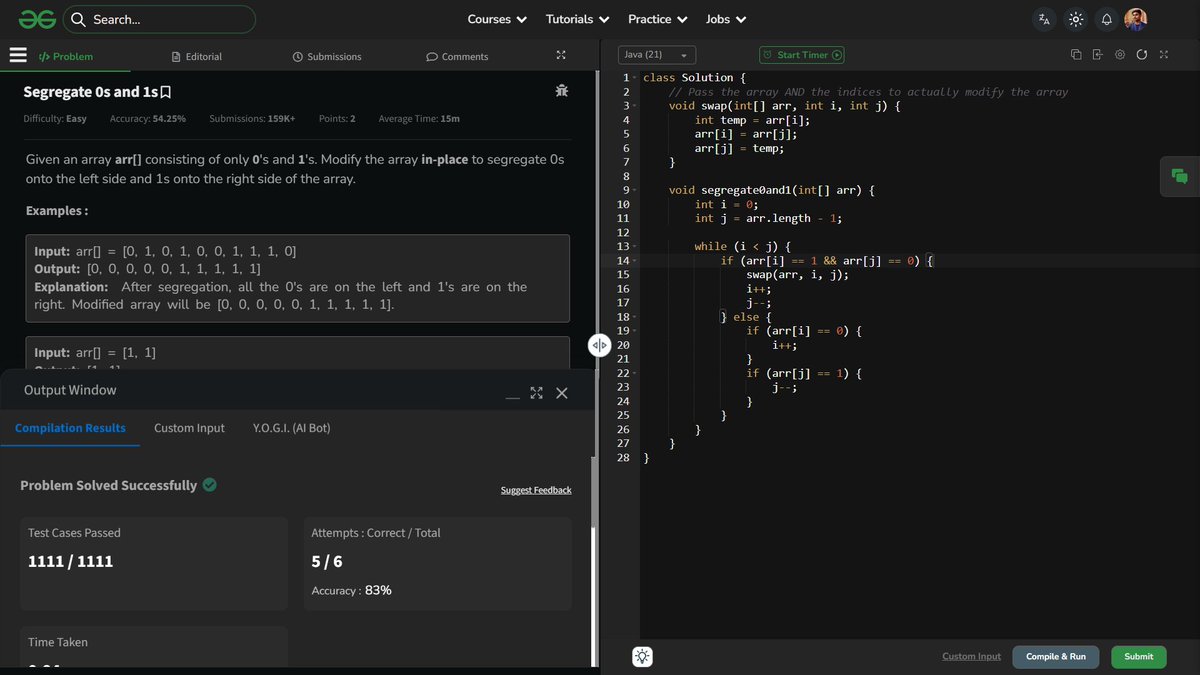Open the Tutorials dropdown
Screen dimensions: 1200x675
pyautogui.click(x=577, y=18)
